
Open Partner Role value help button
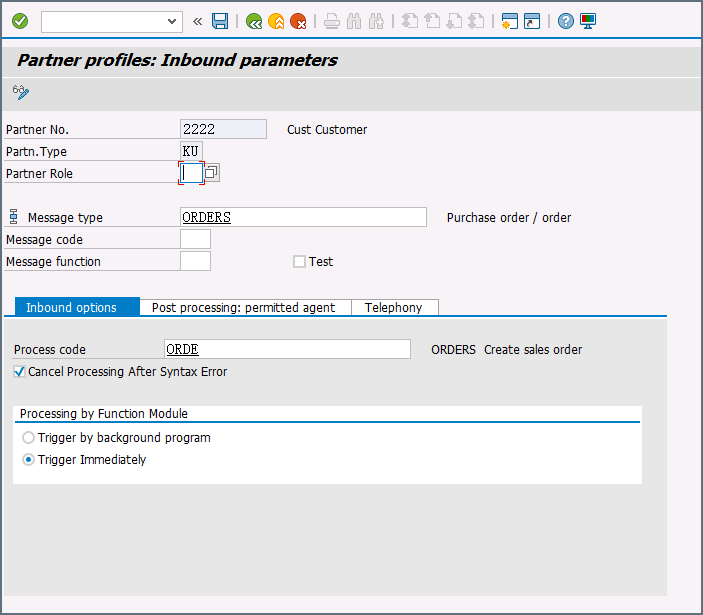[212, 173]
